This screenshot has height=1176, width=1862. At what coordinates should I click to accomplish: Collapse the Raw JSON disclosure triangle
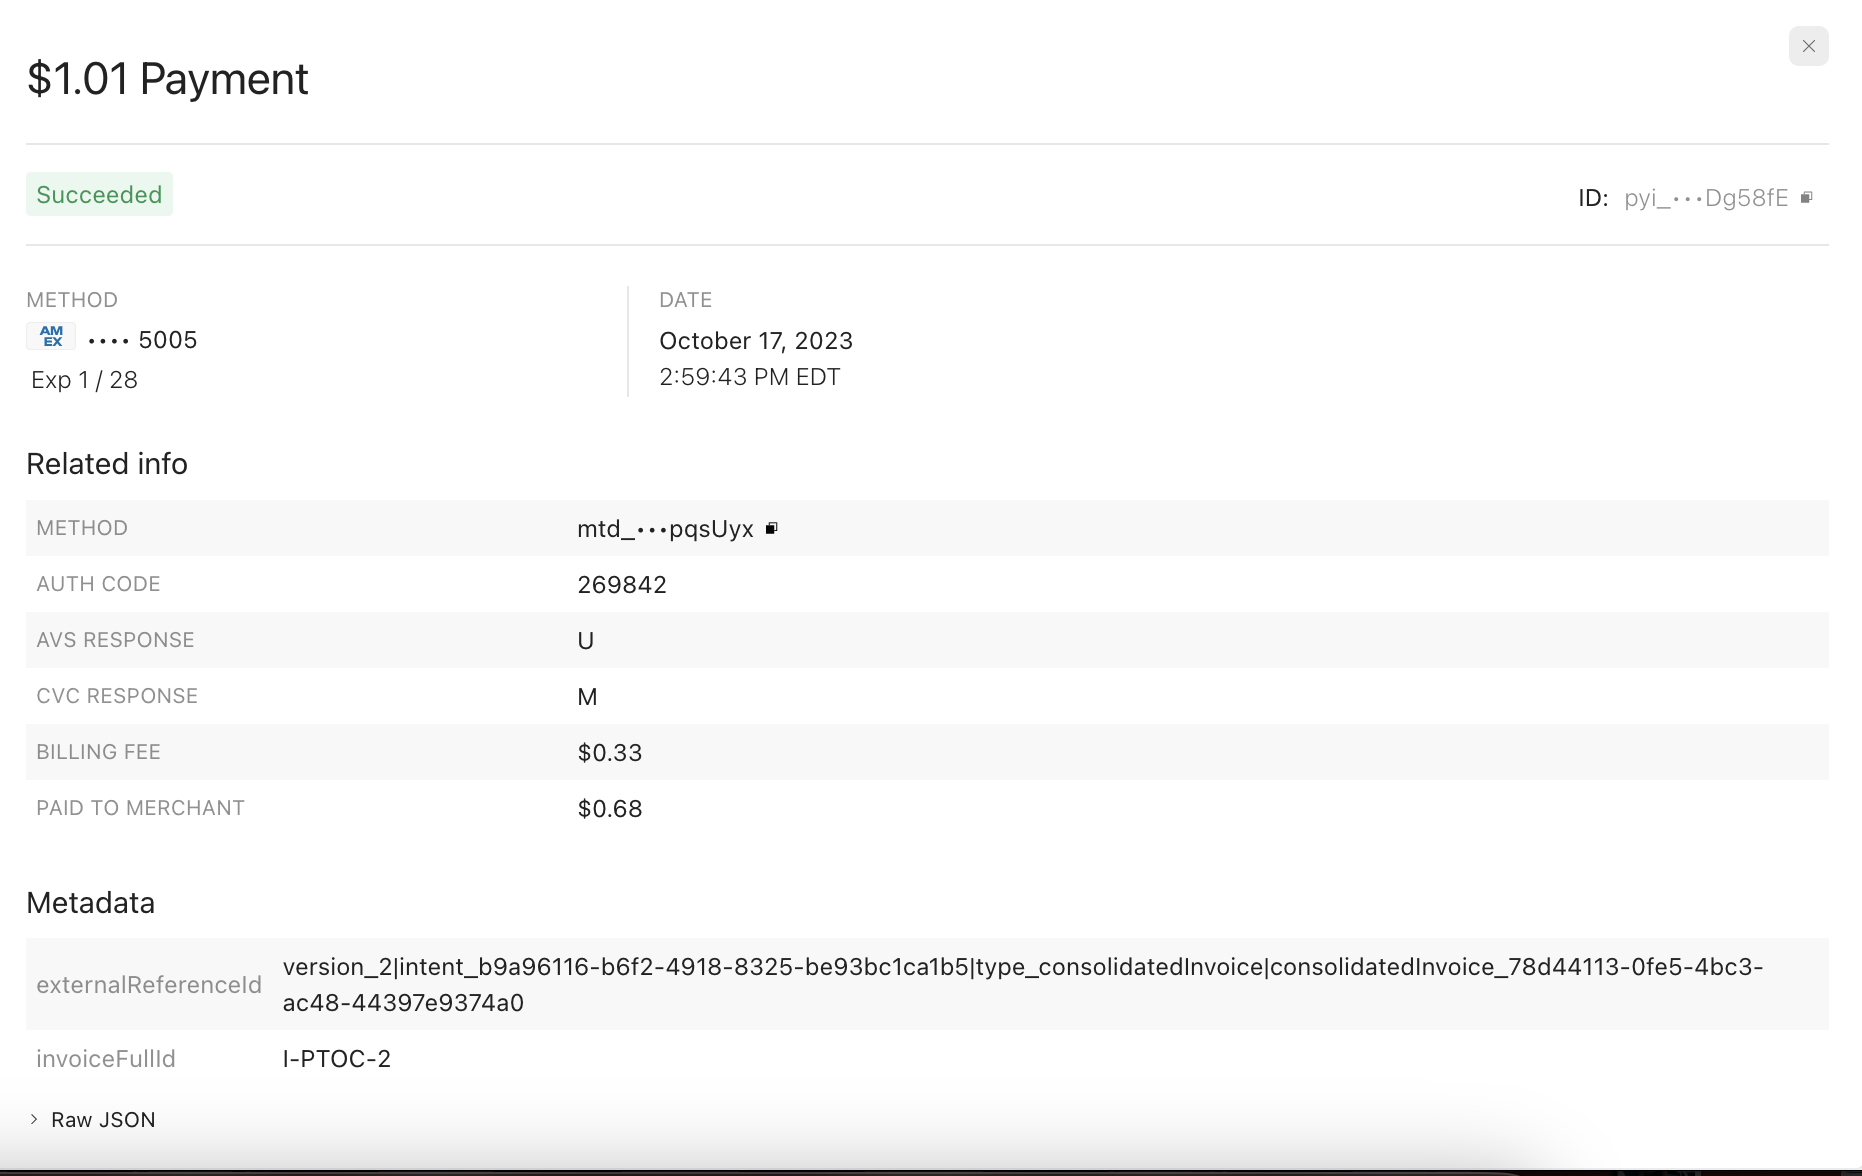coord(36,1119)
